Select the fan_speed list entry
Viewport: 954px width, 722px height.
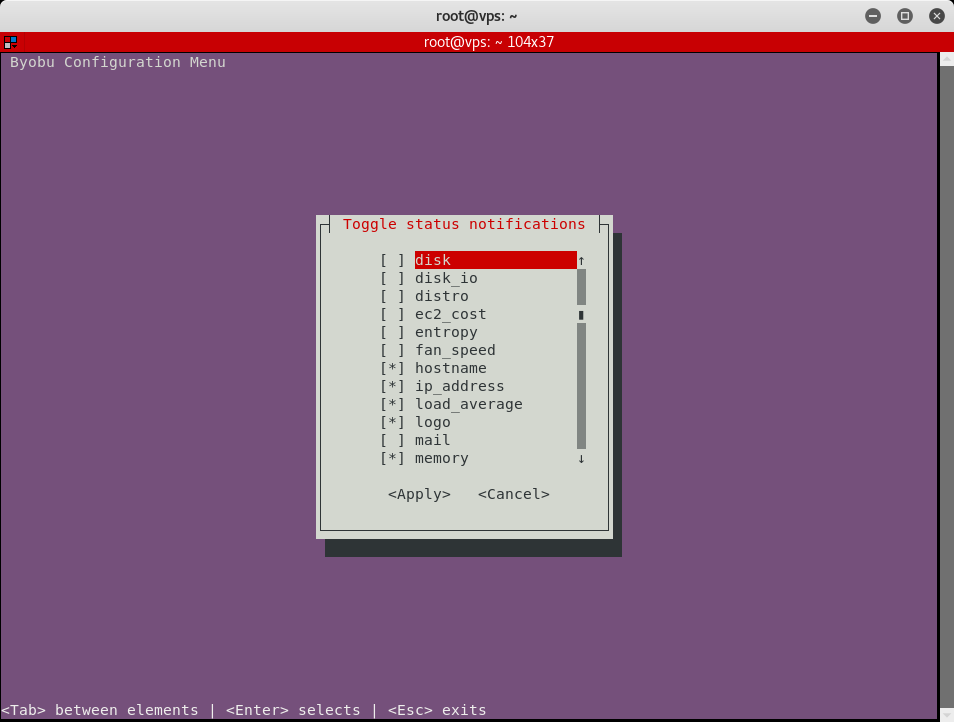[455, 350]
